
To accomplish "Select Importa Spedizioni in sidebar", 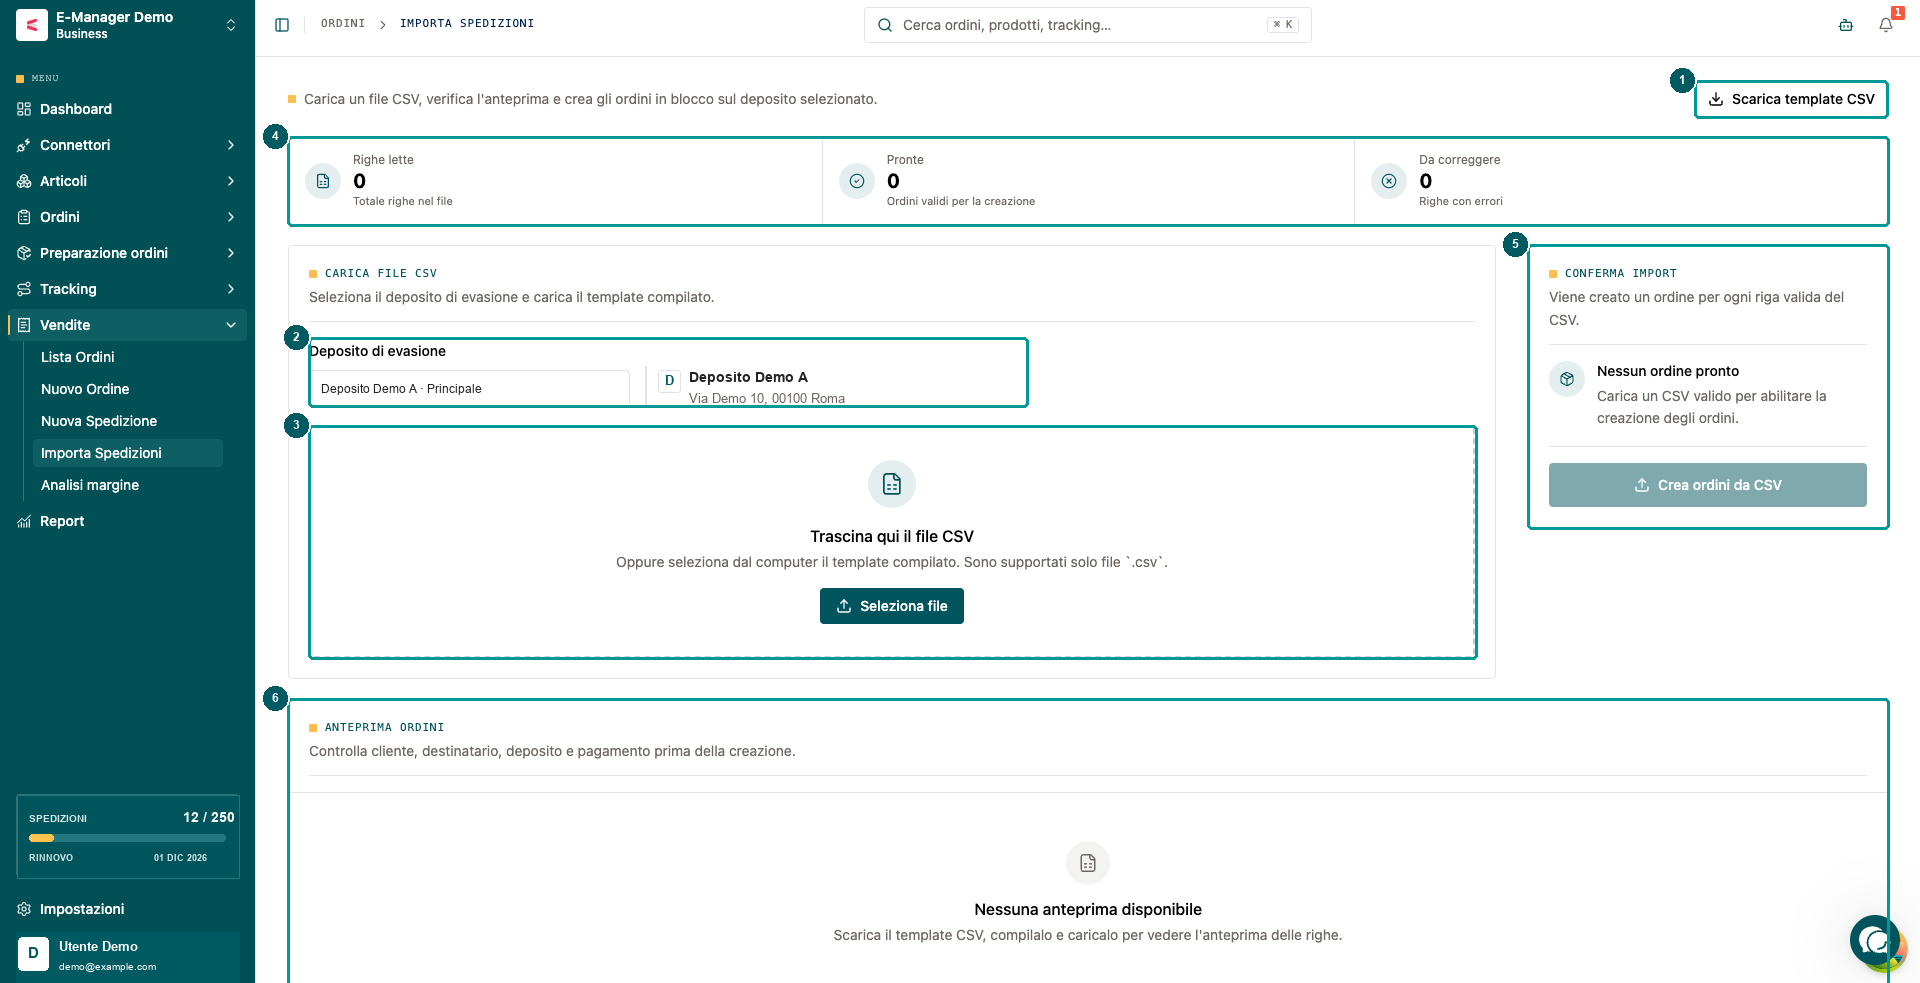I will click(128, 453).
